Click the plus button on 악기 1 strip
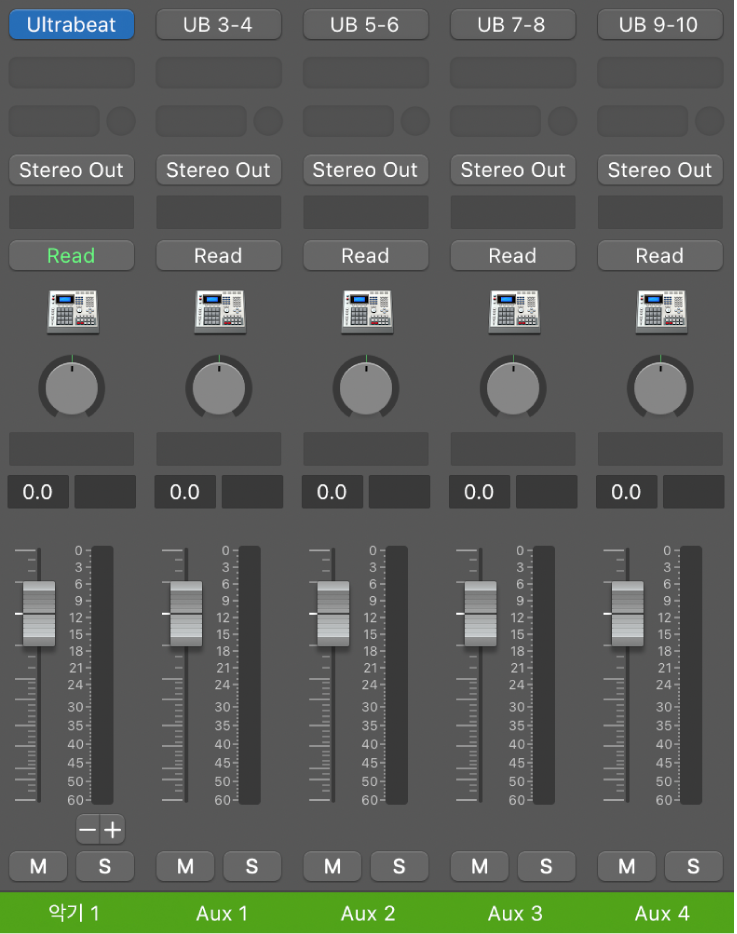Screen dimensions: 737x934 (x=113, y=829)
